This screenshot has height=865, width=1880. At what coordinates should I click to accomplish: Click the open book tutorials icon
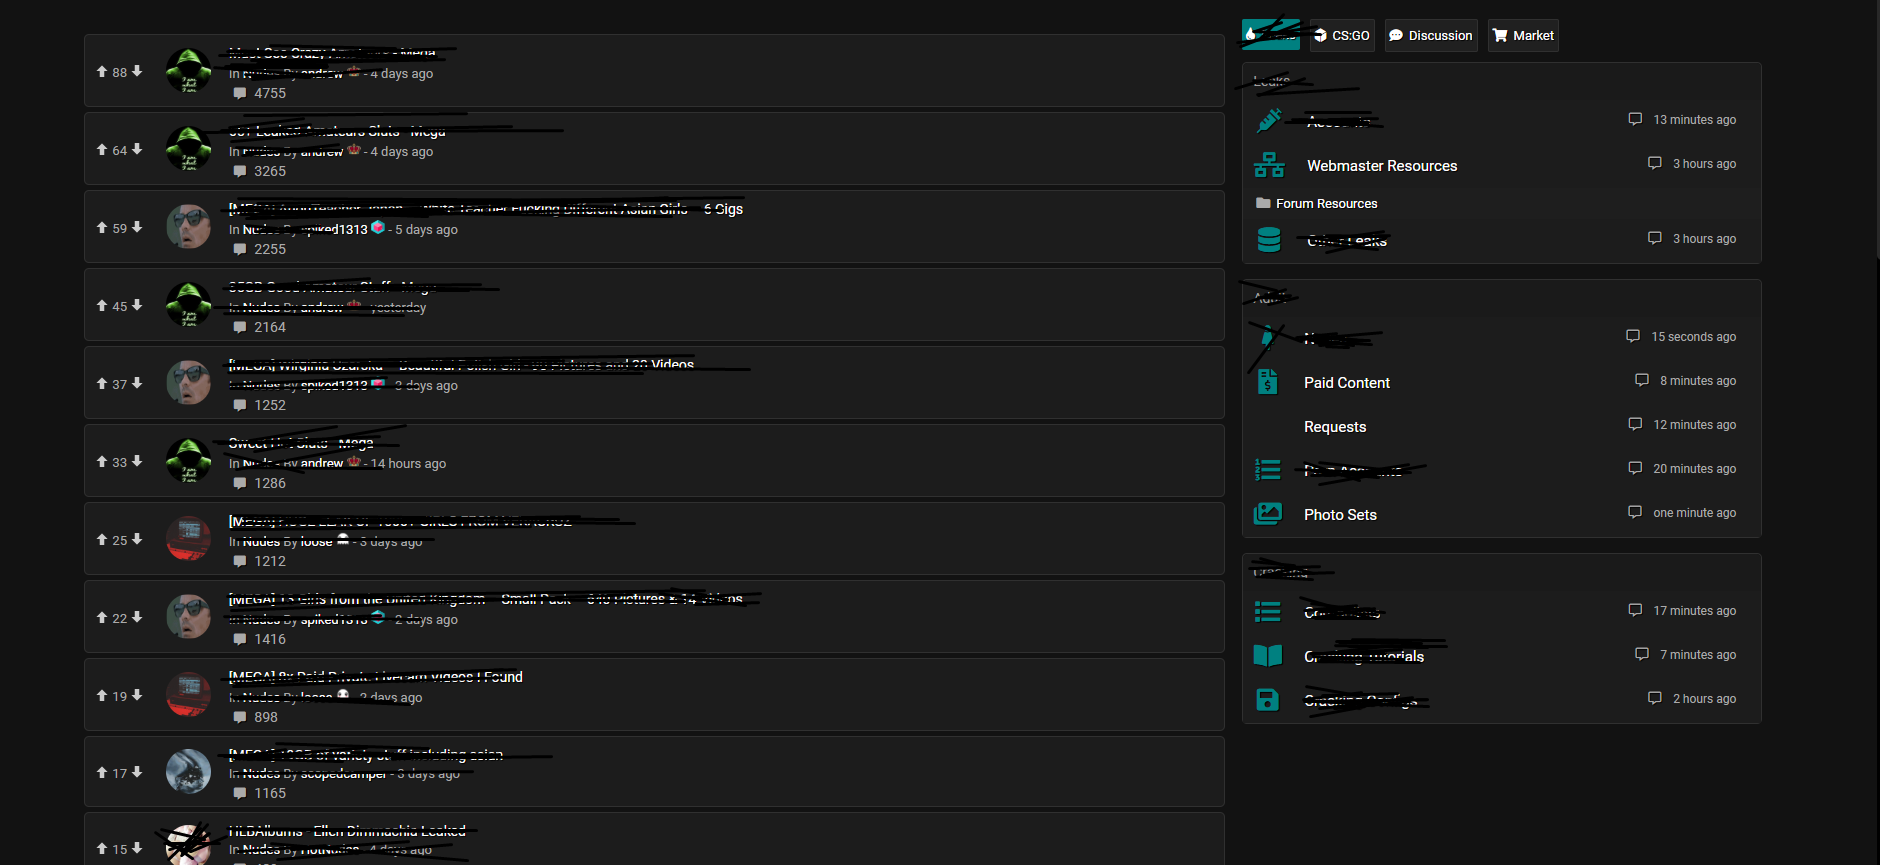1267,656
